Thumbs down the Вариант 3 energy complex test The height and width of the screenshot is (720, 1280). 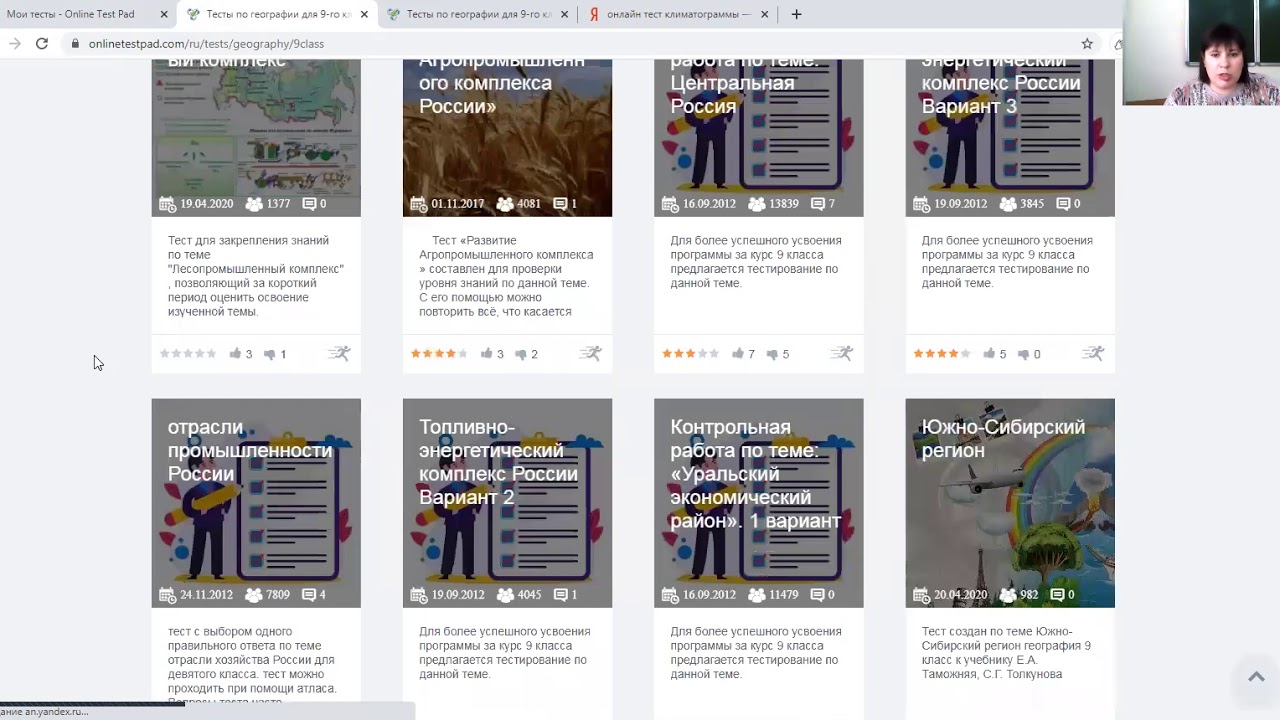point(1023,354)
